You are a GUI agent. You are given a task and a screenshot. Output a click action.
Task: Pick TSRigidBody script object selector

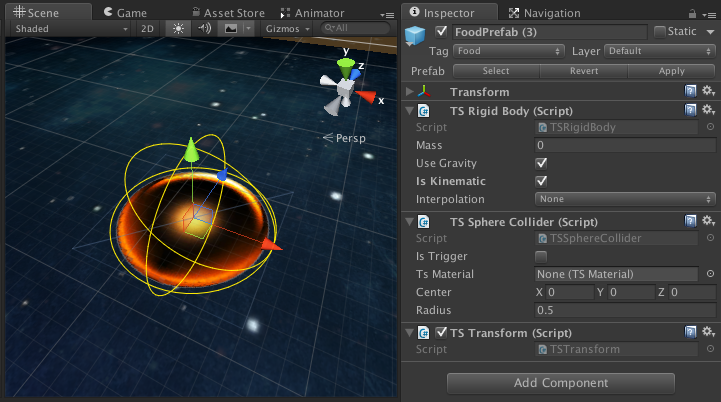click(710, 127)
